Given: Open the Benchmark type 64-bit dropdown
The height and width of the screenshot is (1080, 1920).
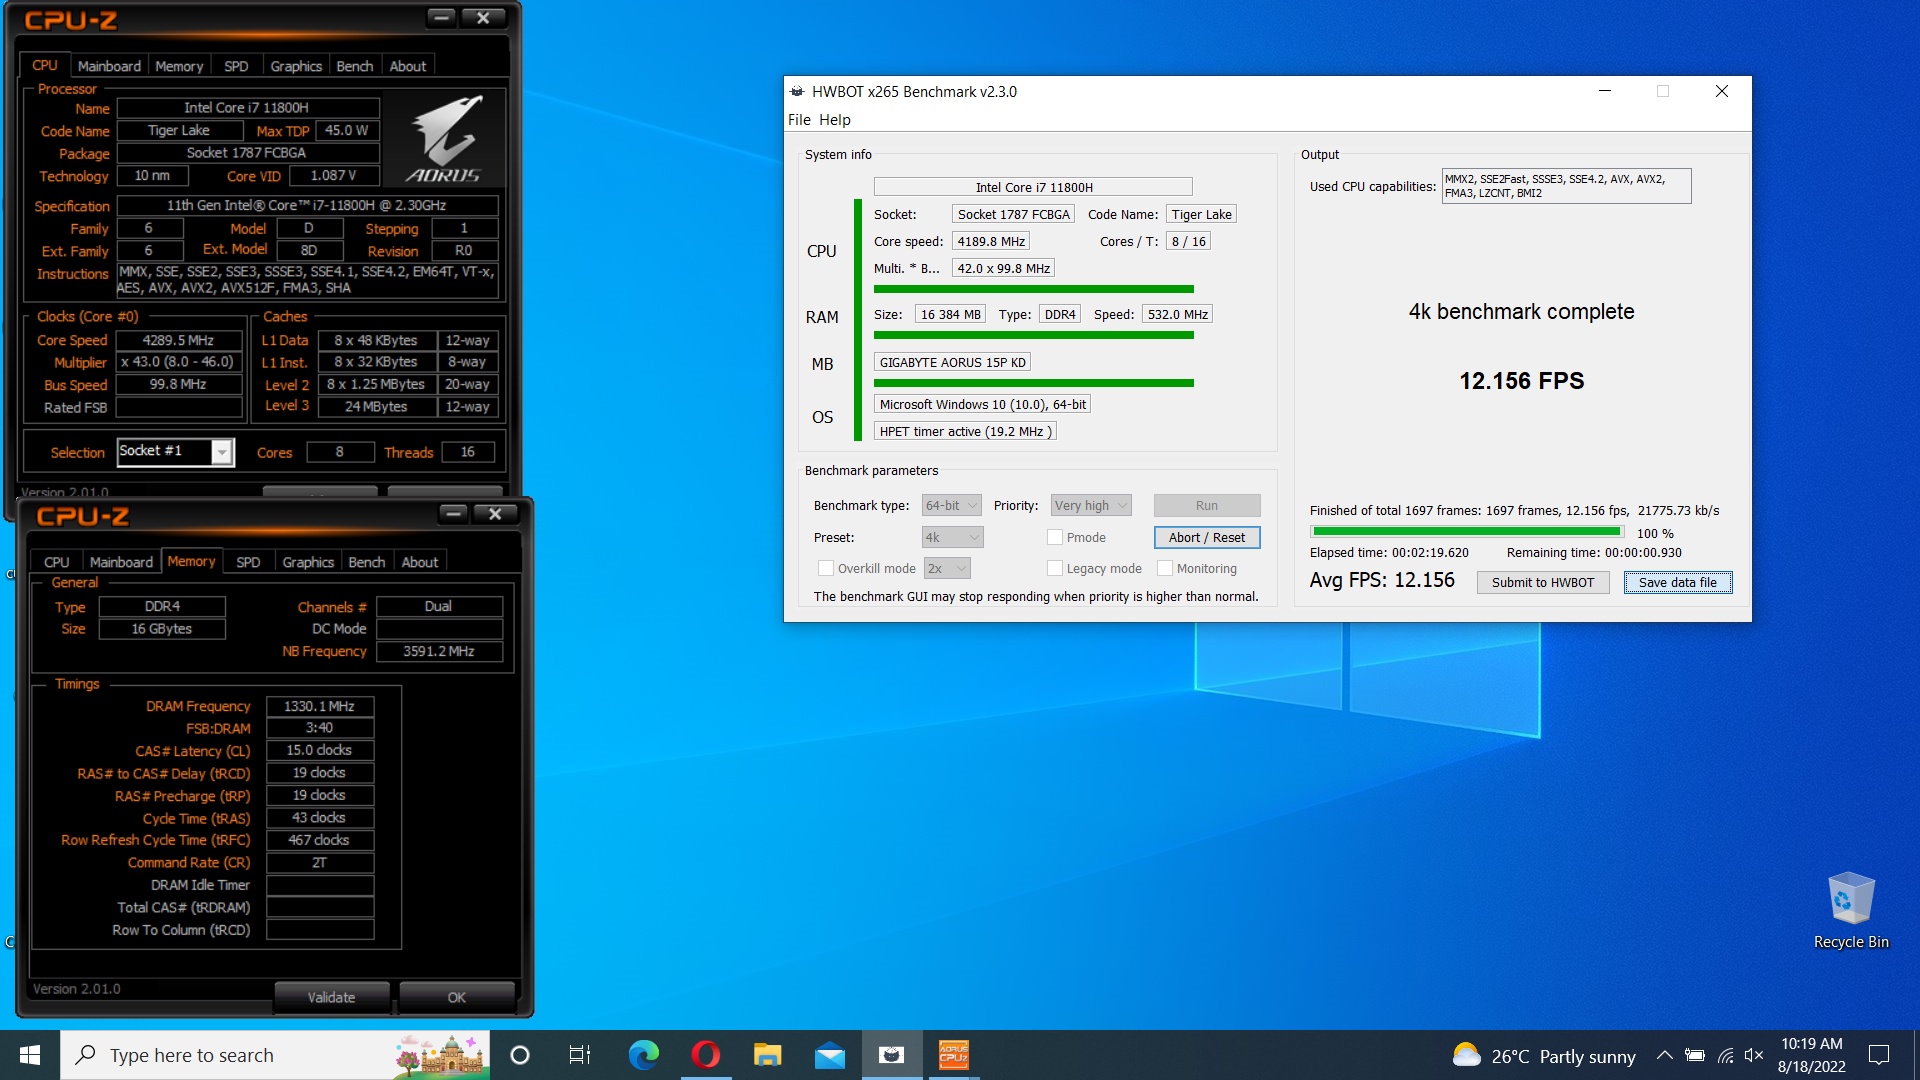Looking at the screenshot, I should 951,506.
